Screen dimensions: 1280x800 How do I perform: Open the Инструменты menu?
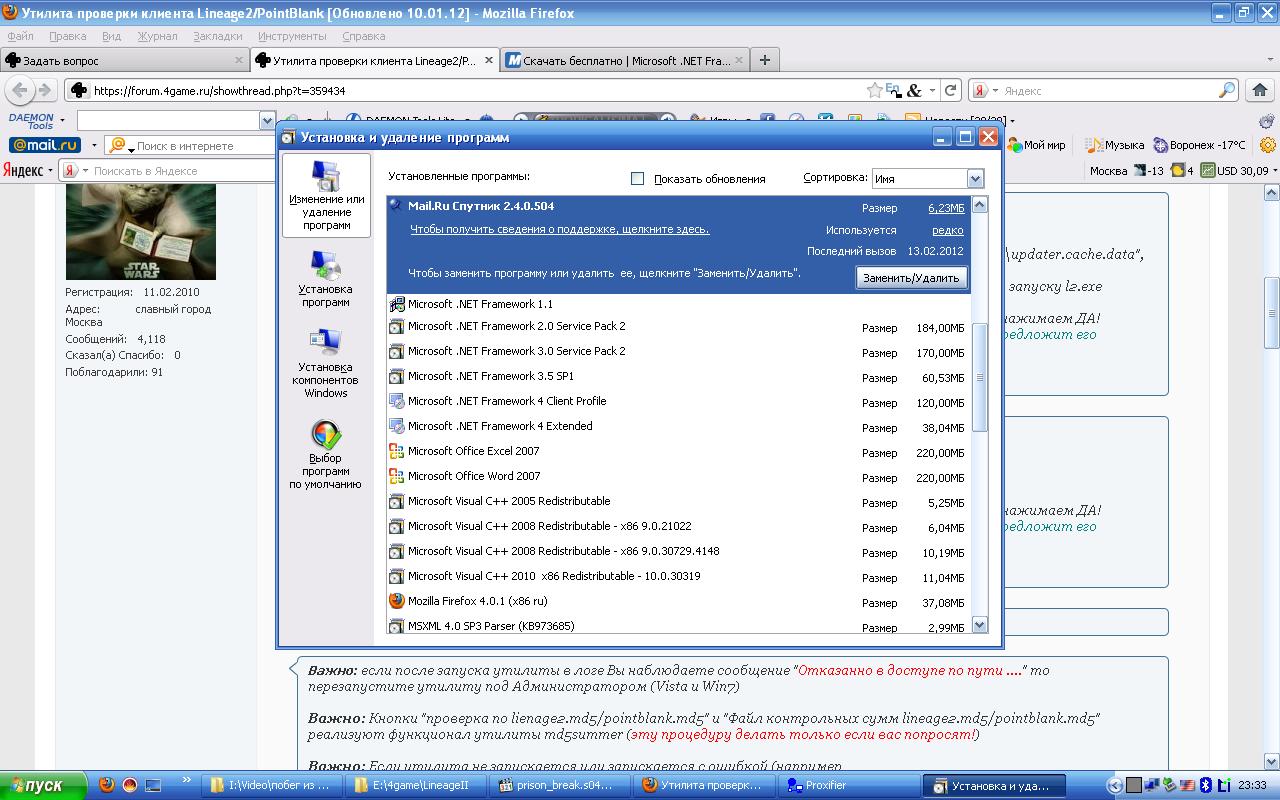pos(292,36)
